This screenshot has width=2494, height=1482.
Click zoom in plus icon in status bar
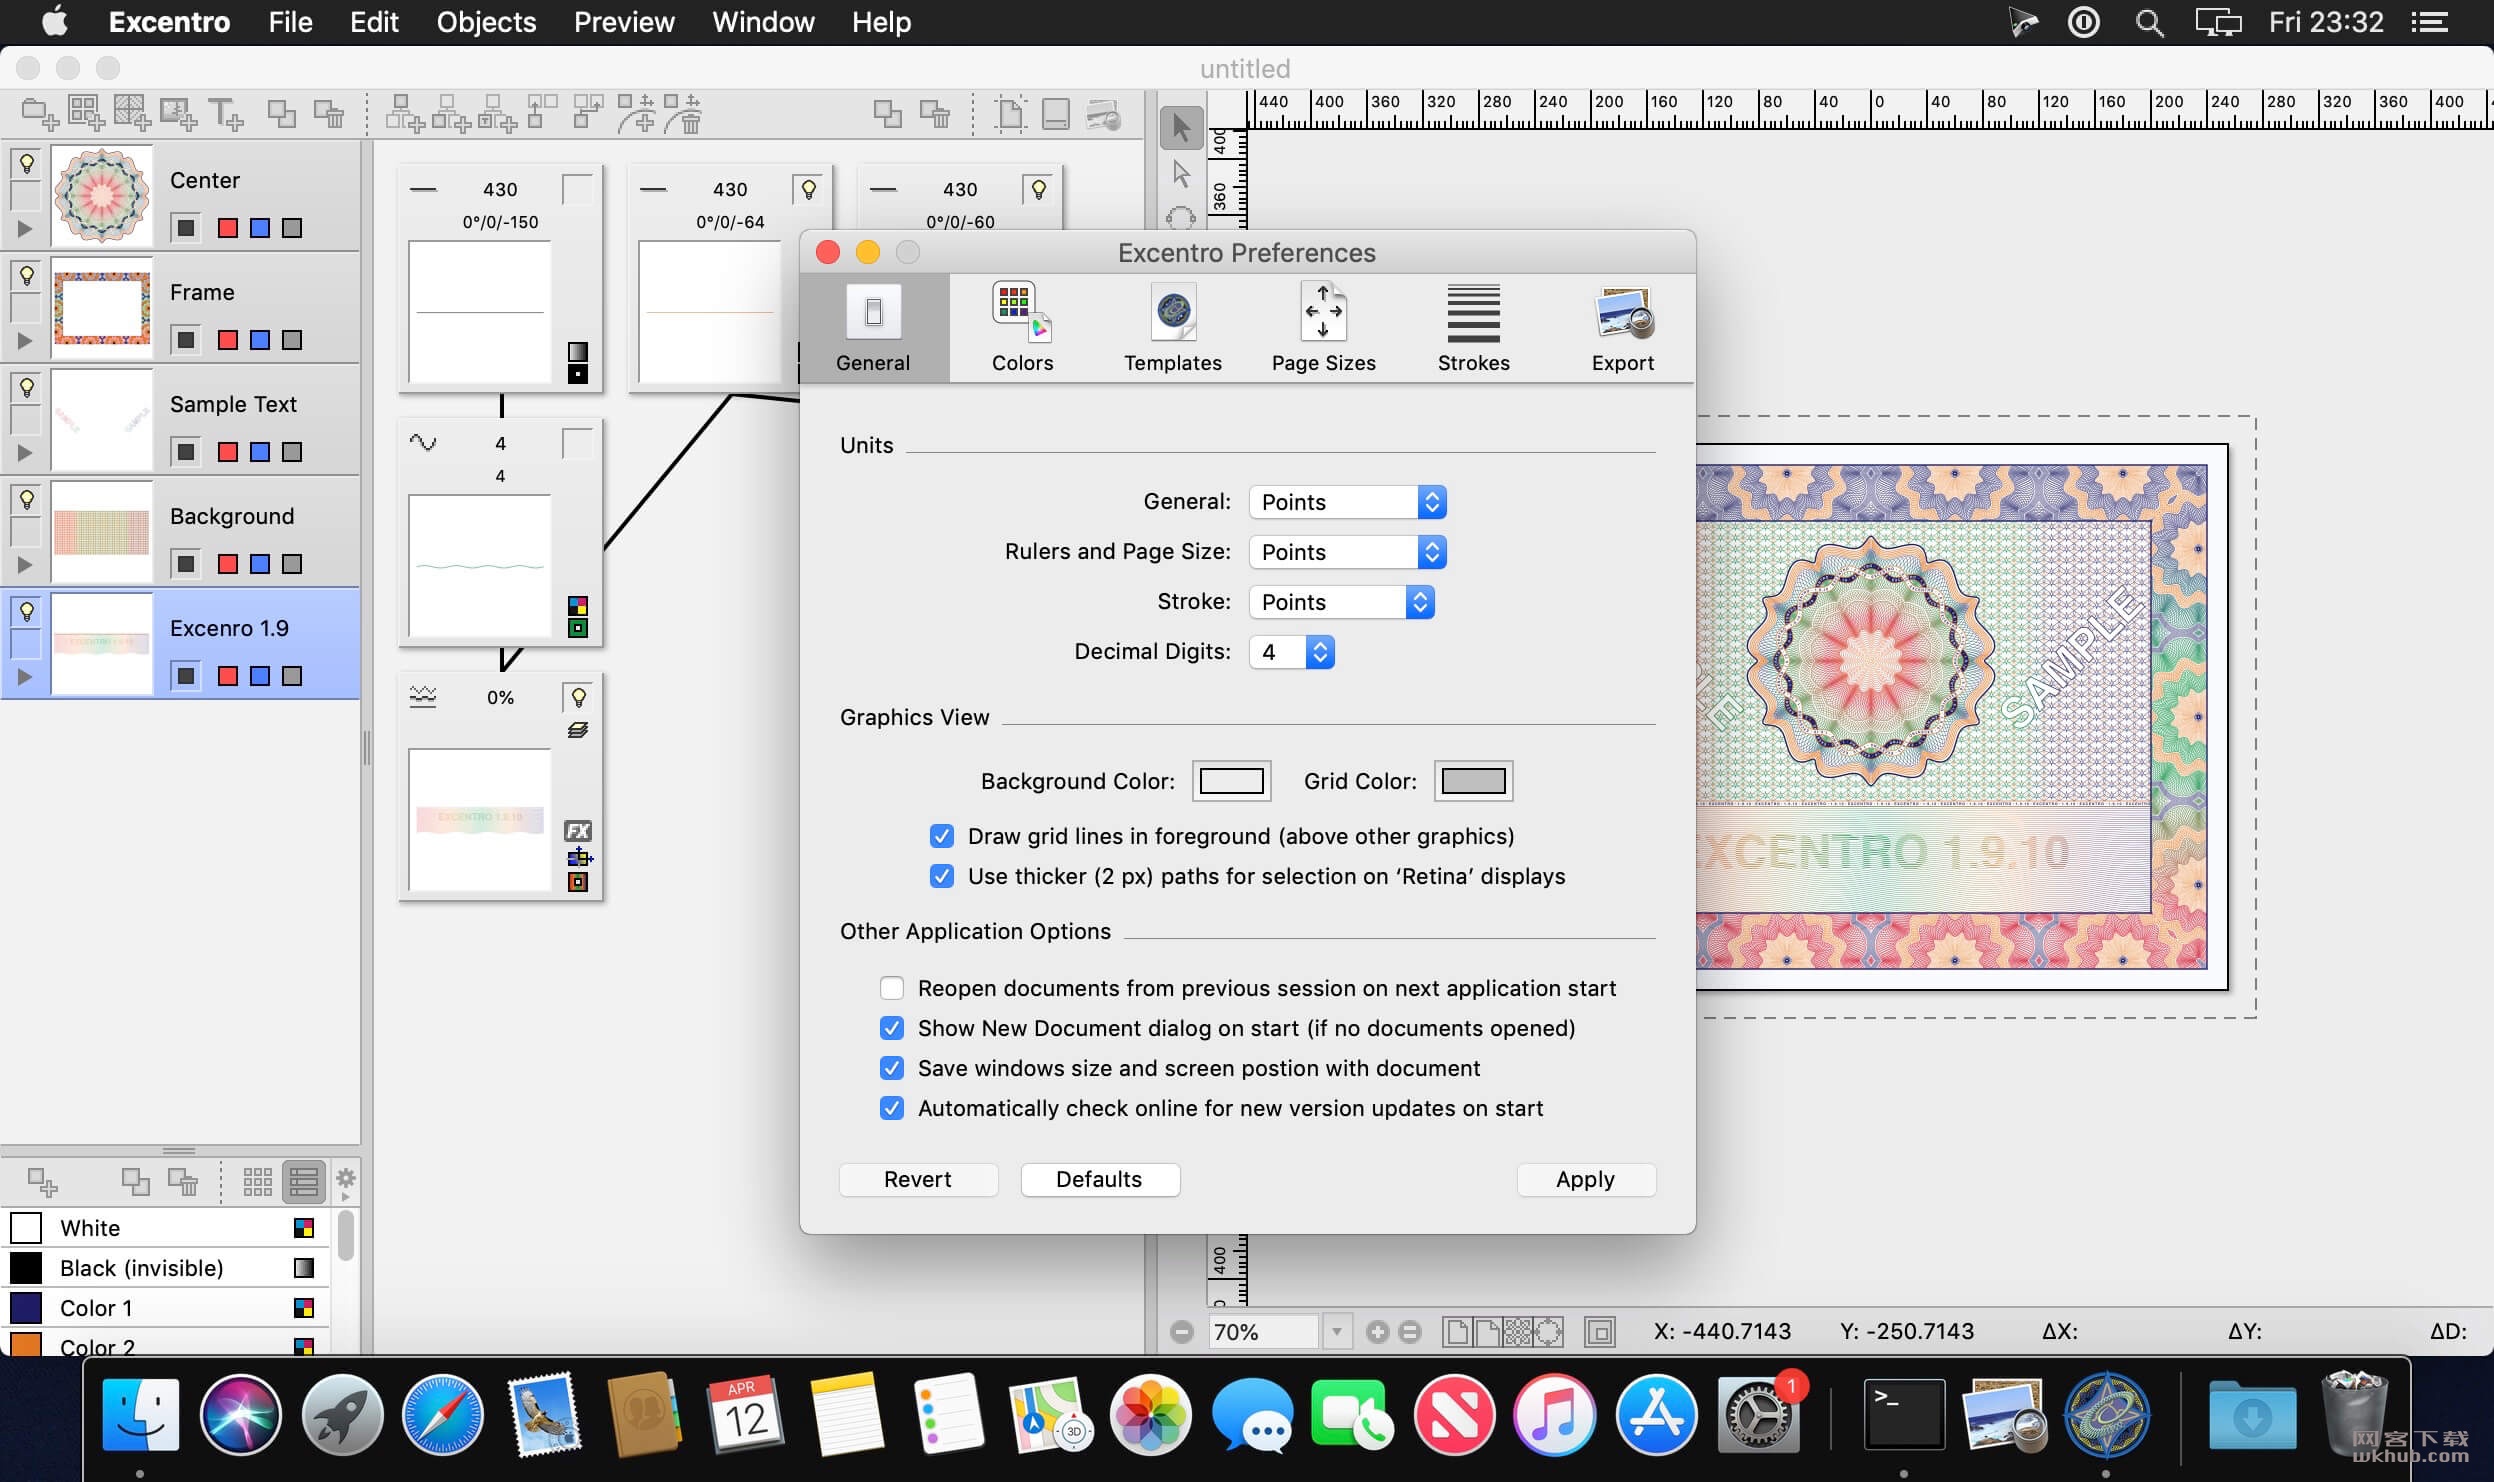tap(1377, 1332)
